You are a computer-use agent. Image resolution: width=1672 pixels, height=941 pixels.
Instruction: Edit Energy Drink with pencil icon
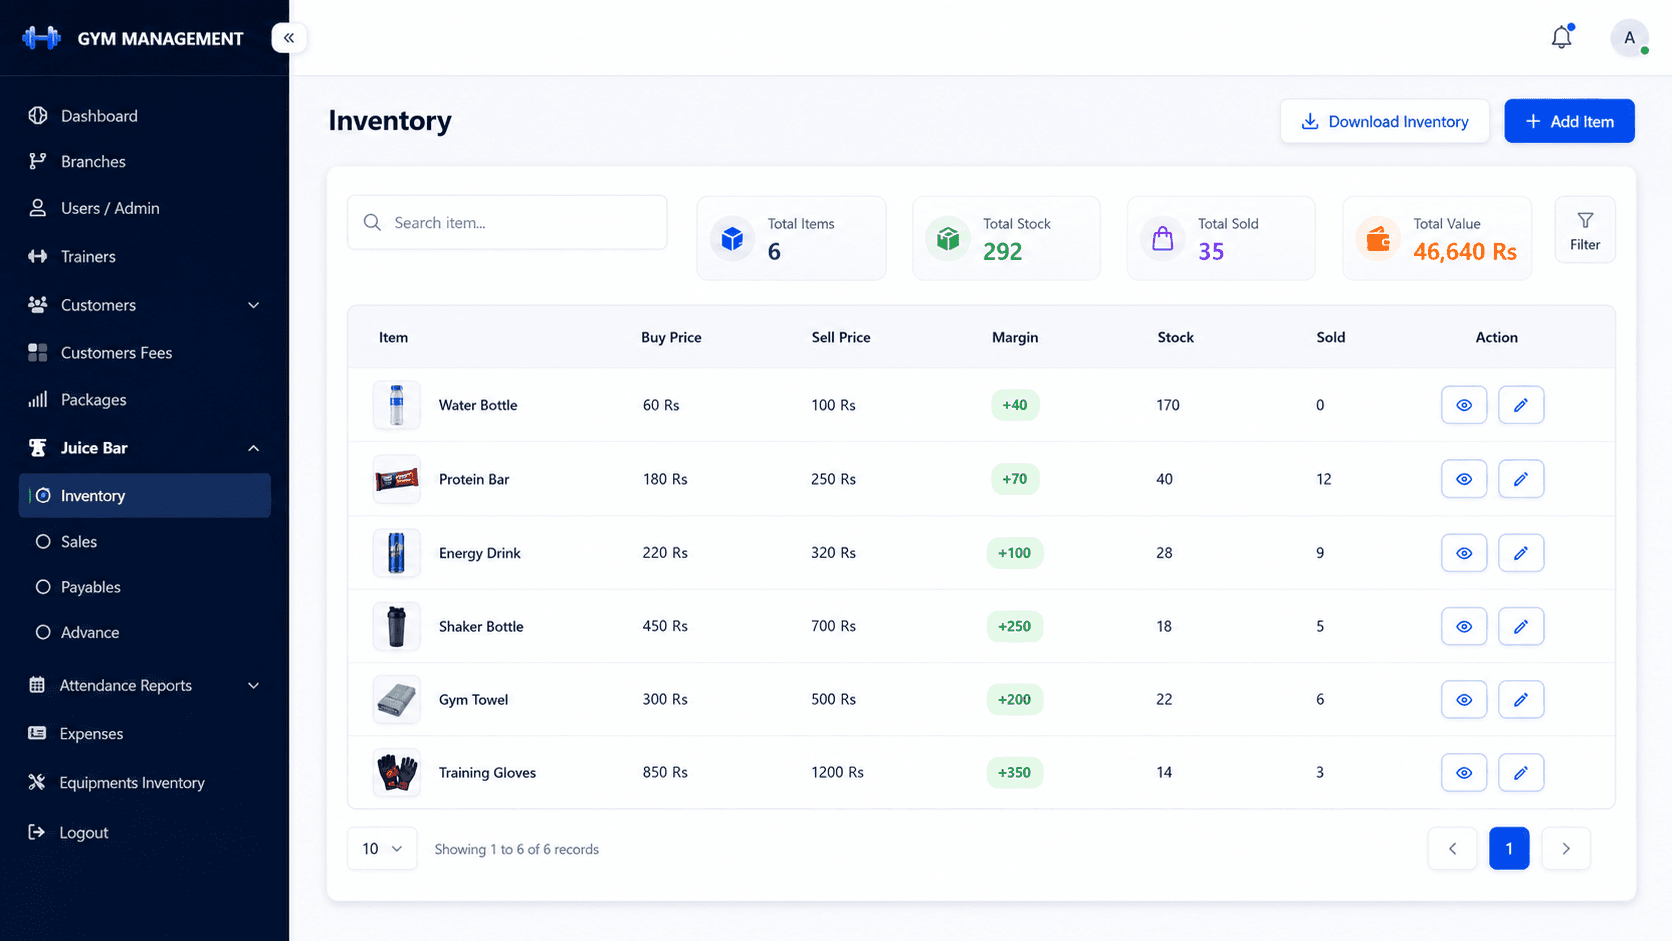pos(1521,553)
